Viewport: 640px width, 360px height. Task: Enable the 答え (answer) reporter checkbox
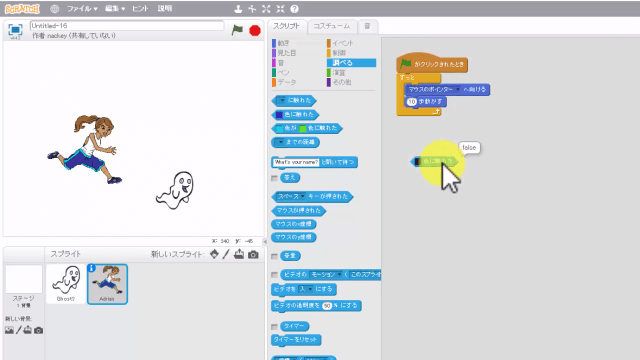[x=274, y=178]
